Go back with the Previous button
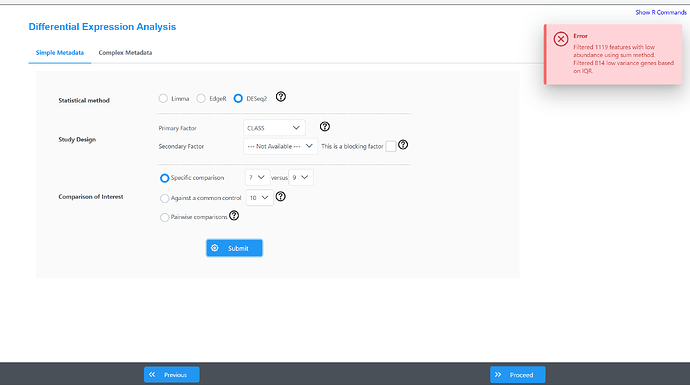690x385 pixels. (x=172, y=375)
